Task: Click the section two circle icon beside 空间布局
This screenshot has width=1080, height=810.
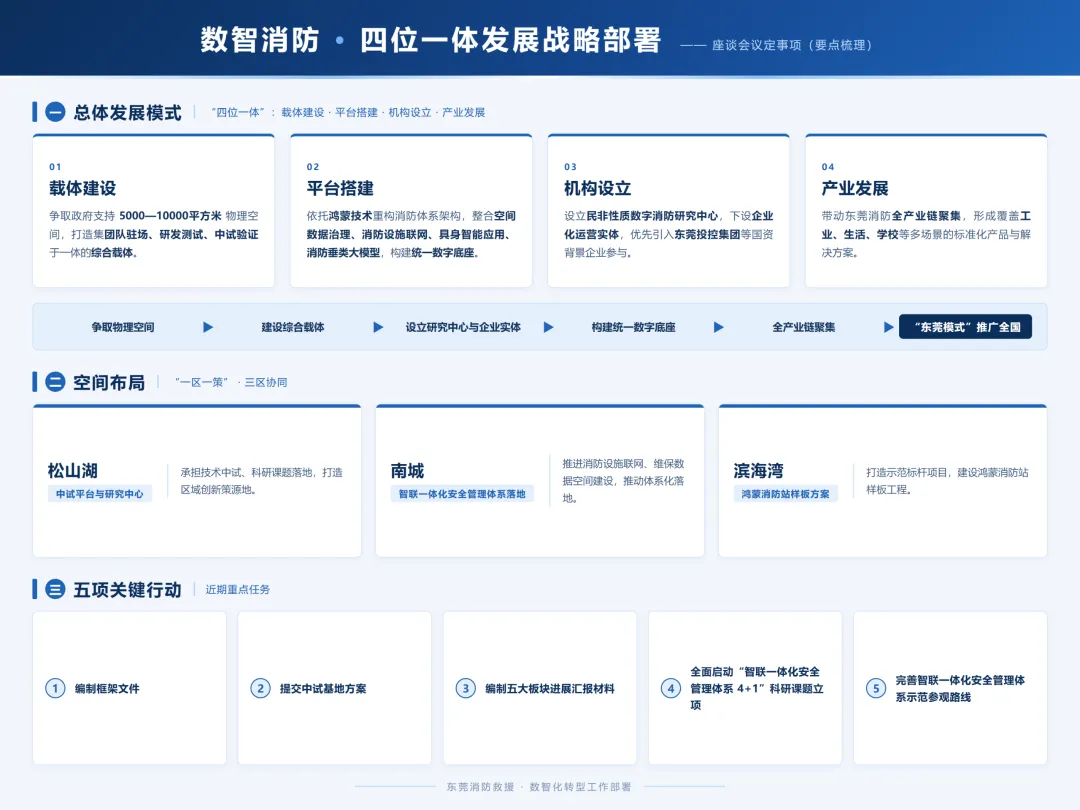Action: tap(55, 382)
